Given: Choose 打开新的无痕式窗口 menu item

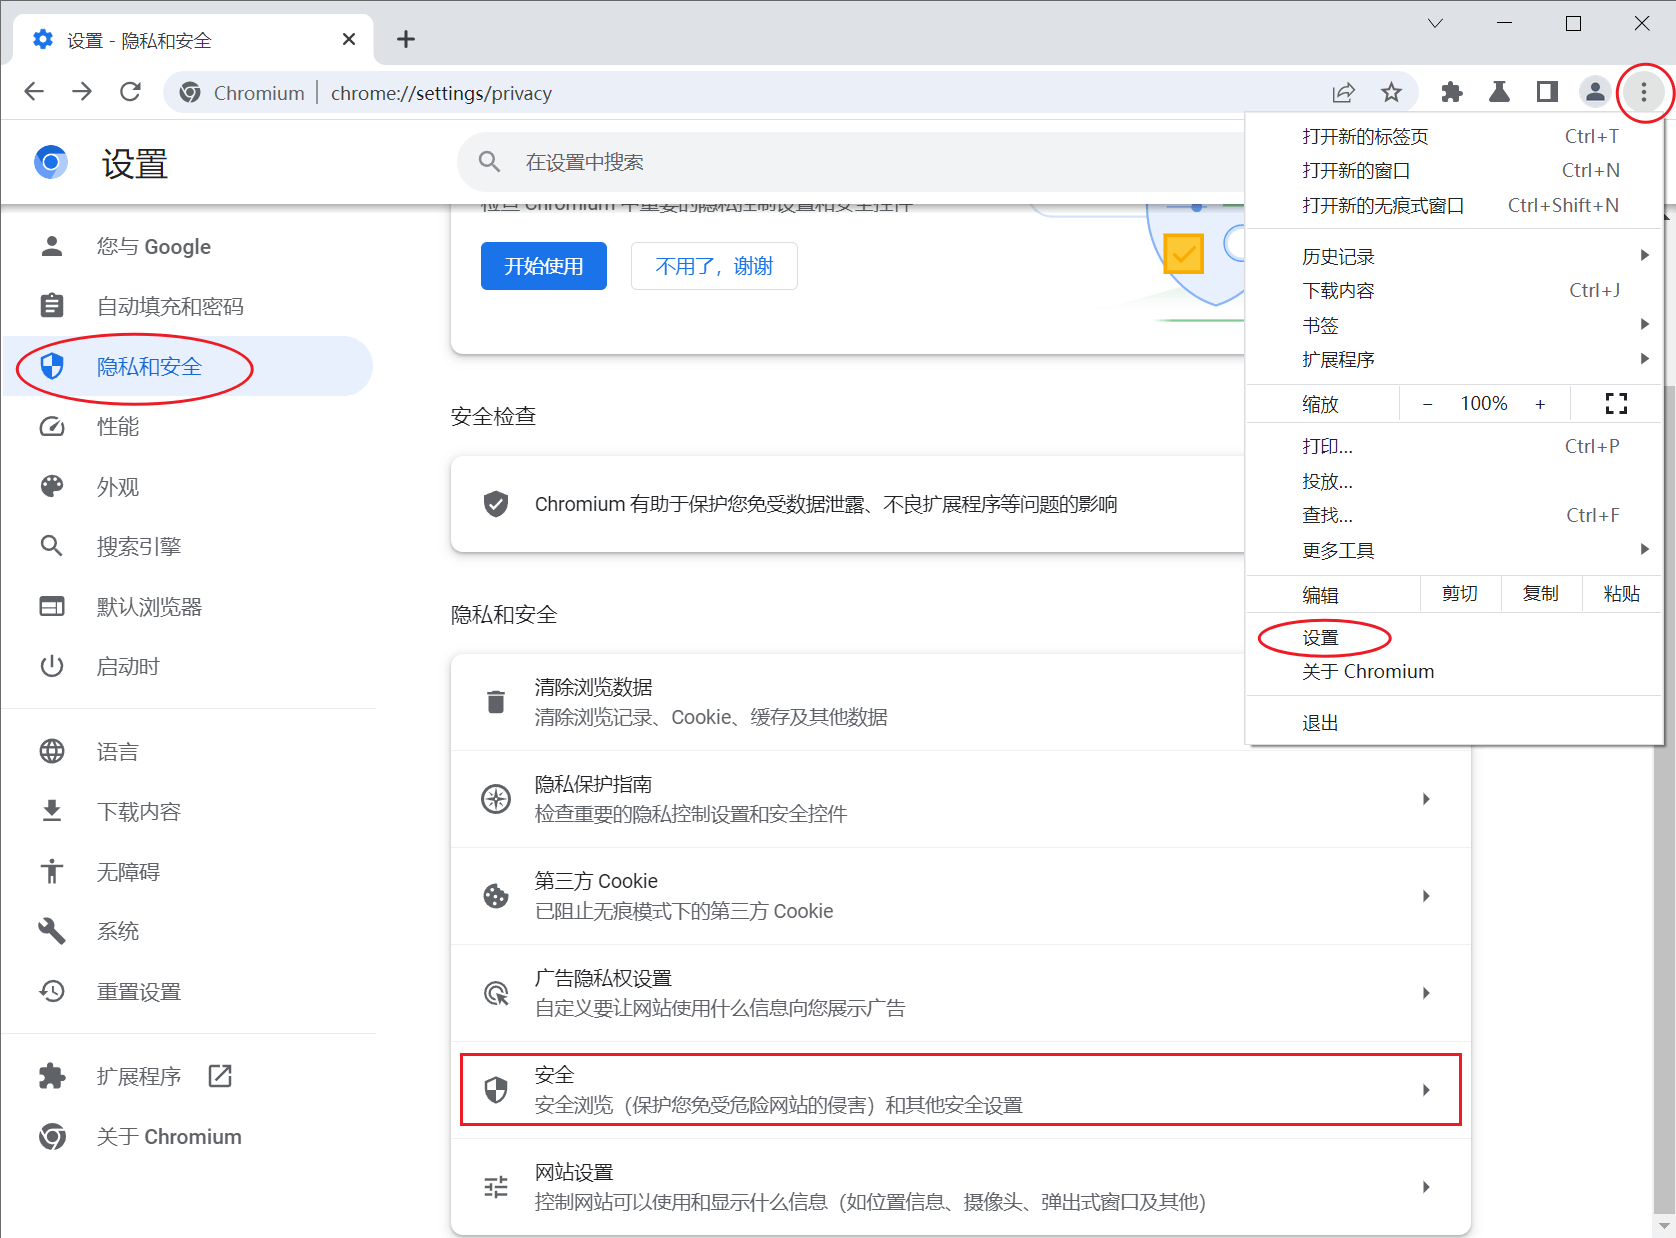Looking at the screenshot, I should (1383, 205).
